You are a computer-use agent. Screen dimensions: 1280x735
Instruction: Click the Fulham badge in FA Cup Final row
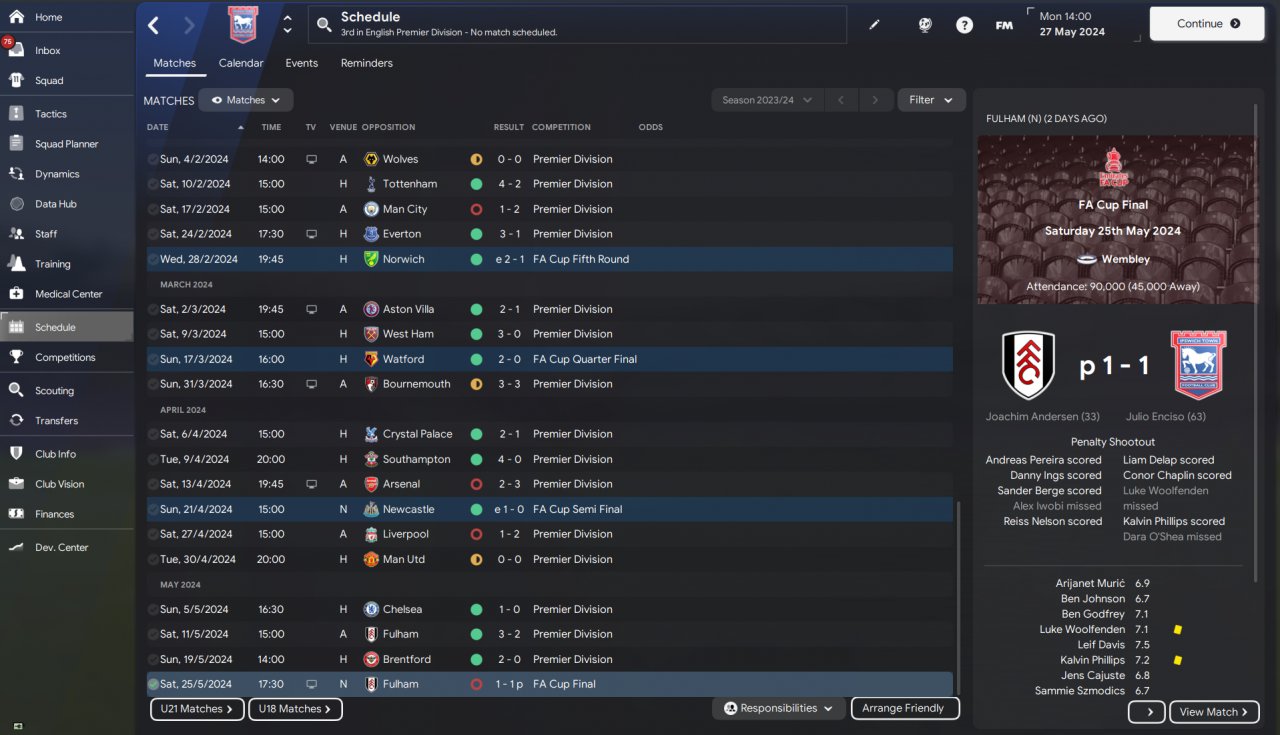[x=371, y=684]
